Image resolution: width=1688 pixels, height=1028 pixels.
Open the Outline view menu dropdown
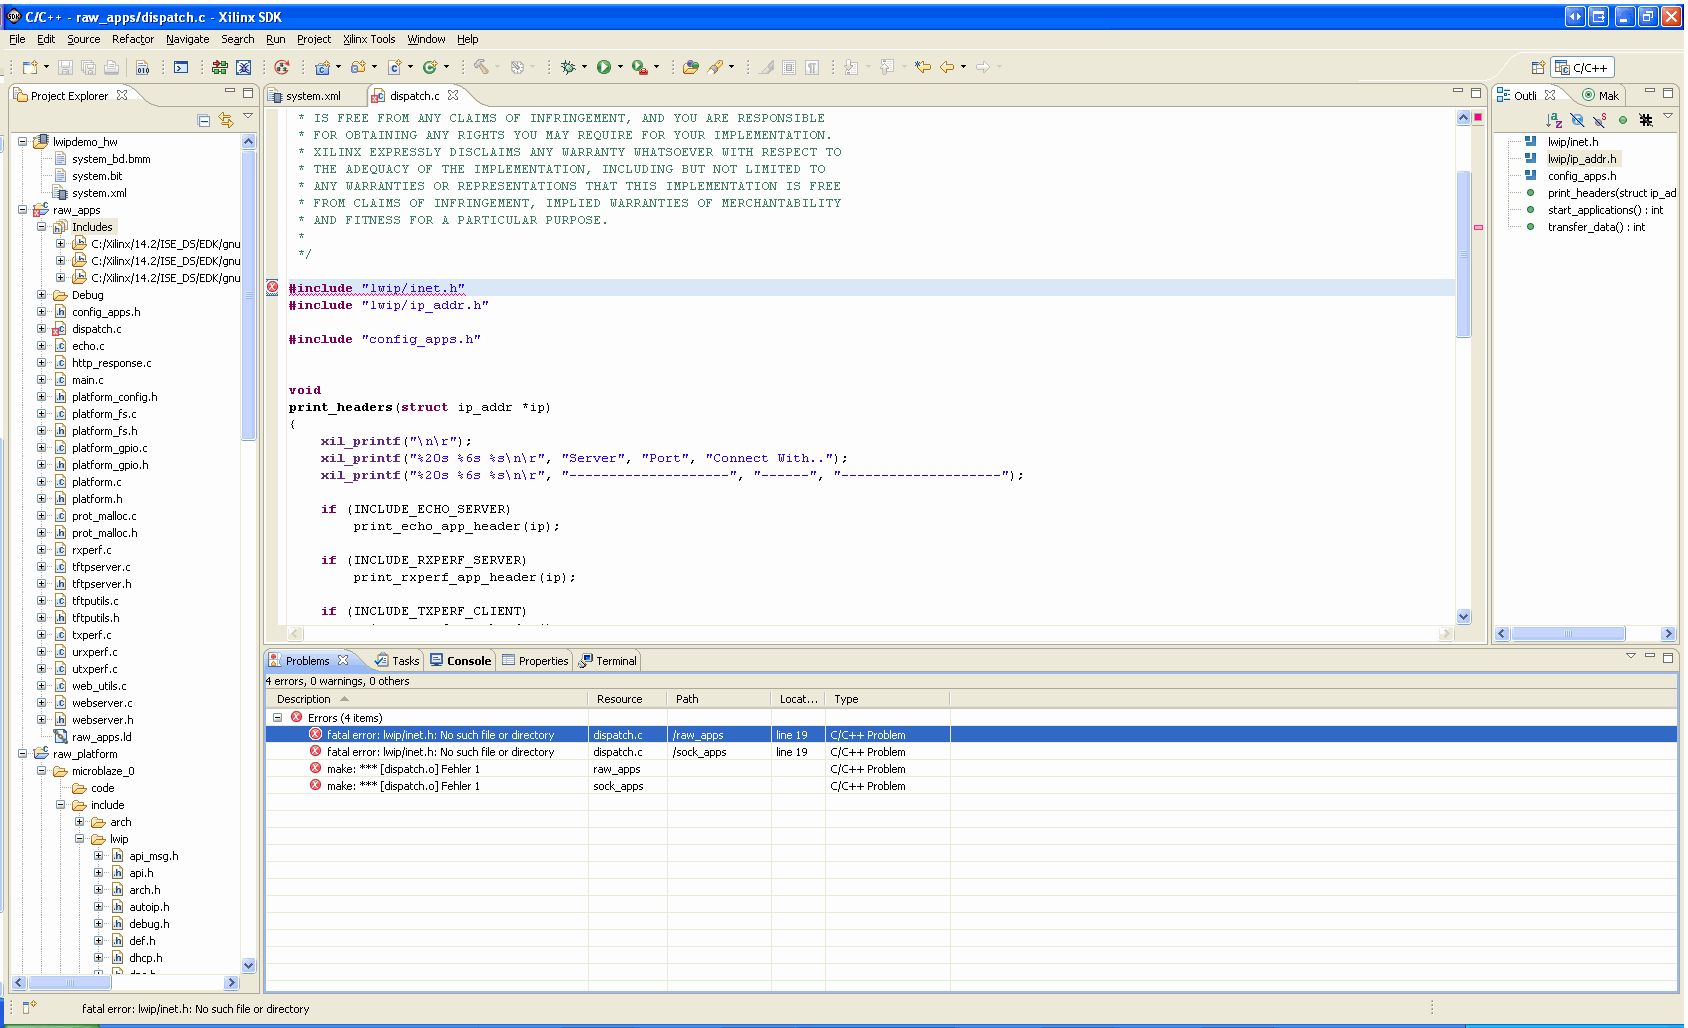point(1667,117)
